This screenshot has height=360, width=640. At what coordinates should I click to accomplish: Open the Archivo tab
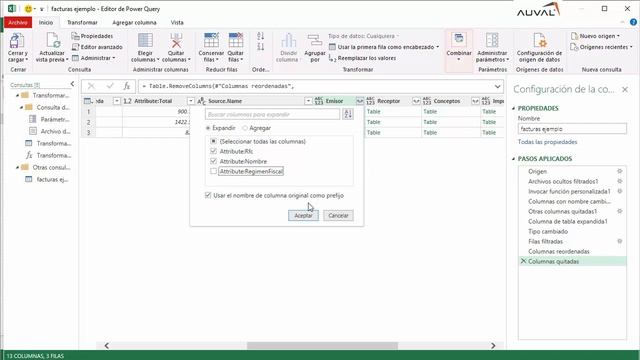18,22
